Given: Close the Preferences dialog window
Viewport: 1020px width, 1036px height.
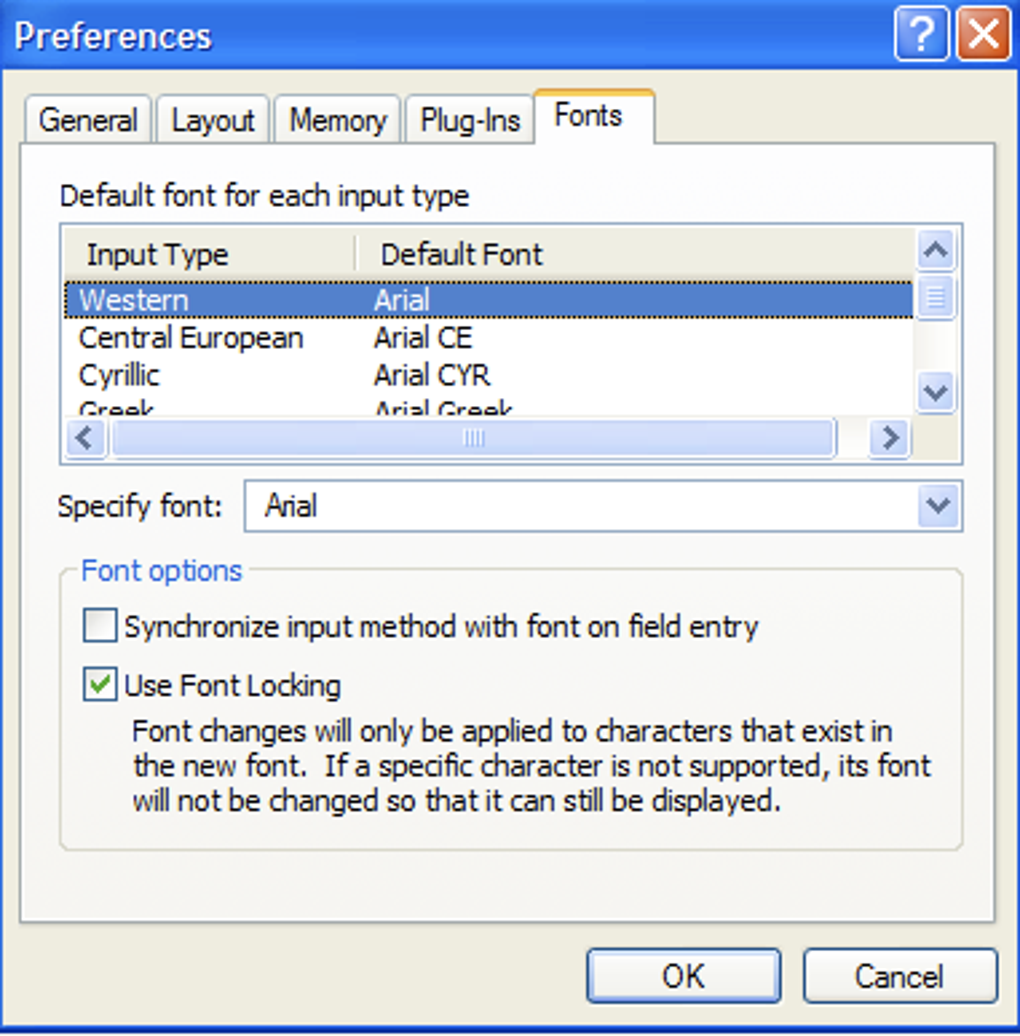Looking at the screenshot, I should click(983, 37).
